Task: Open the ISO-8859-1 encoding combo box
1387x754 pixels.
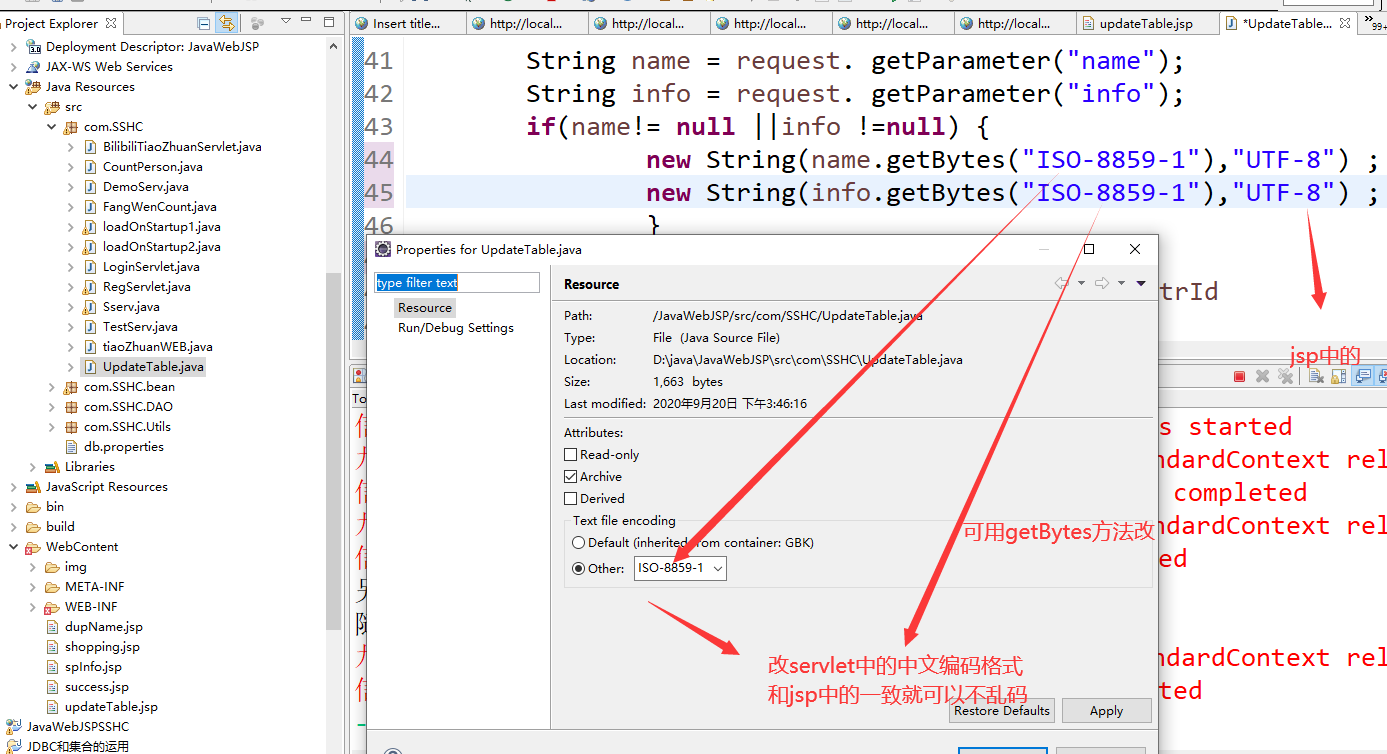Action: 680,568
